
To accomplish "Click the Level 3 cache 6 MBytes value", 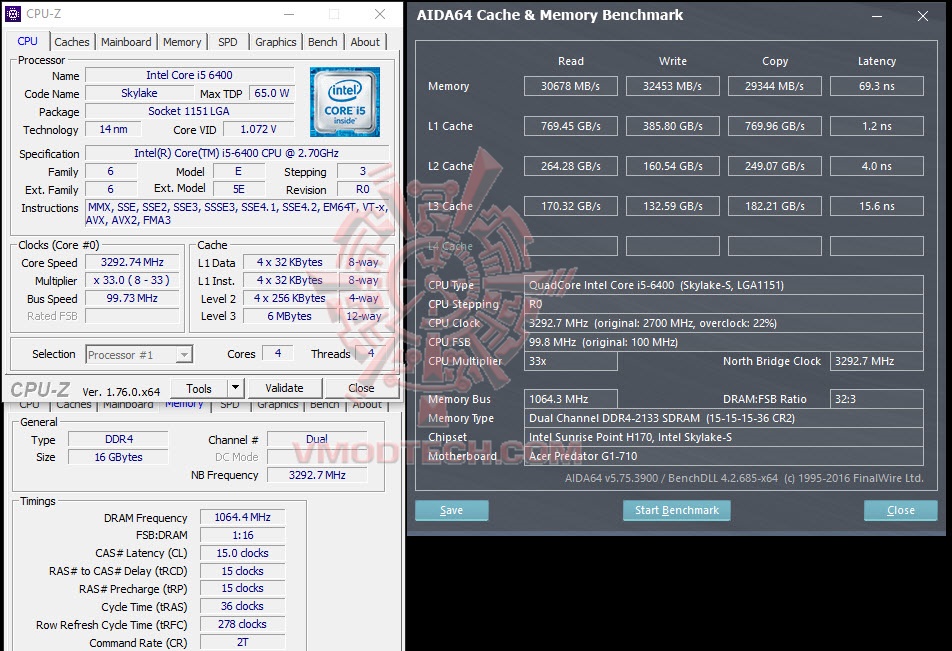I will [289, 316].
